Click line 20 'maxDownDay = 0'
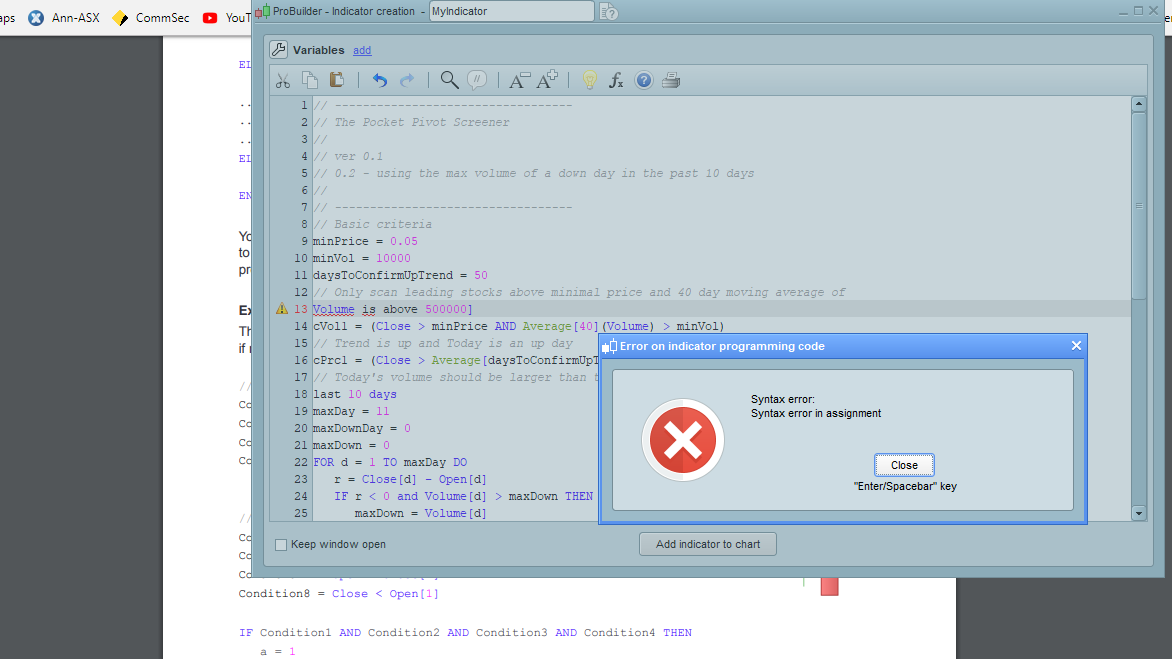This screenshot has width=1172, height=659. point(361,429)
